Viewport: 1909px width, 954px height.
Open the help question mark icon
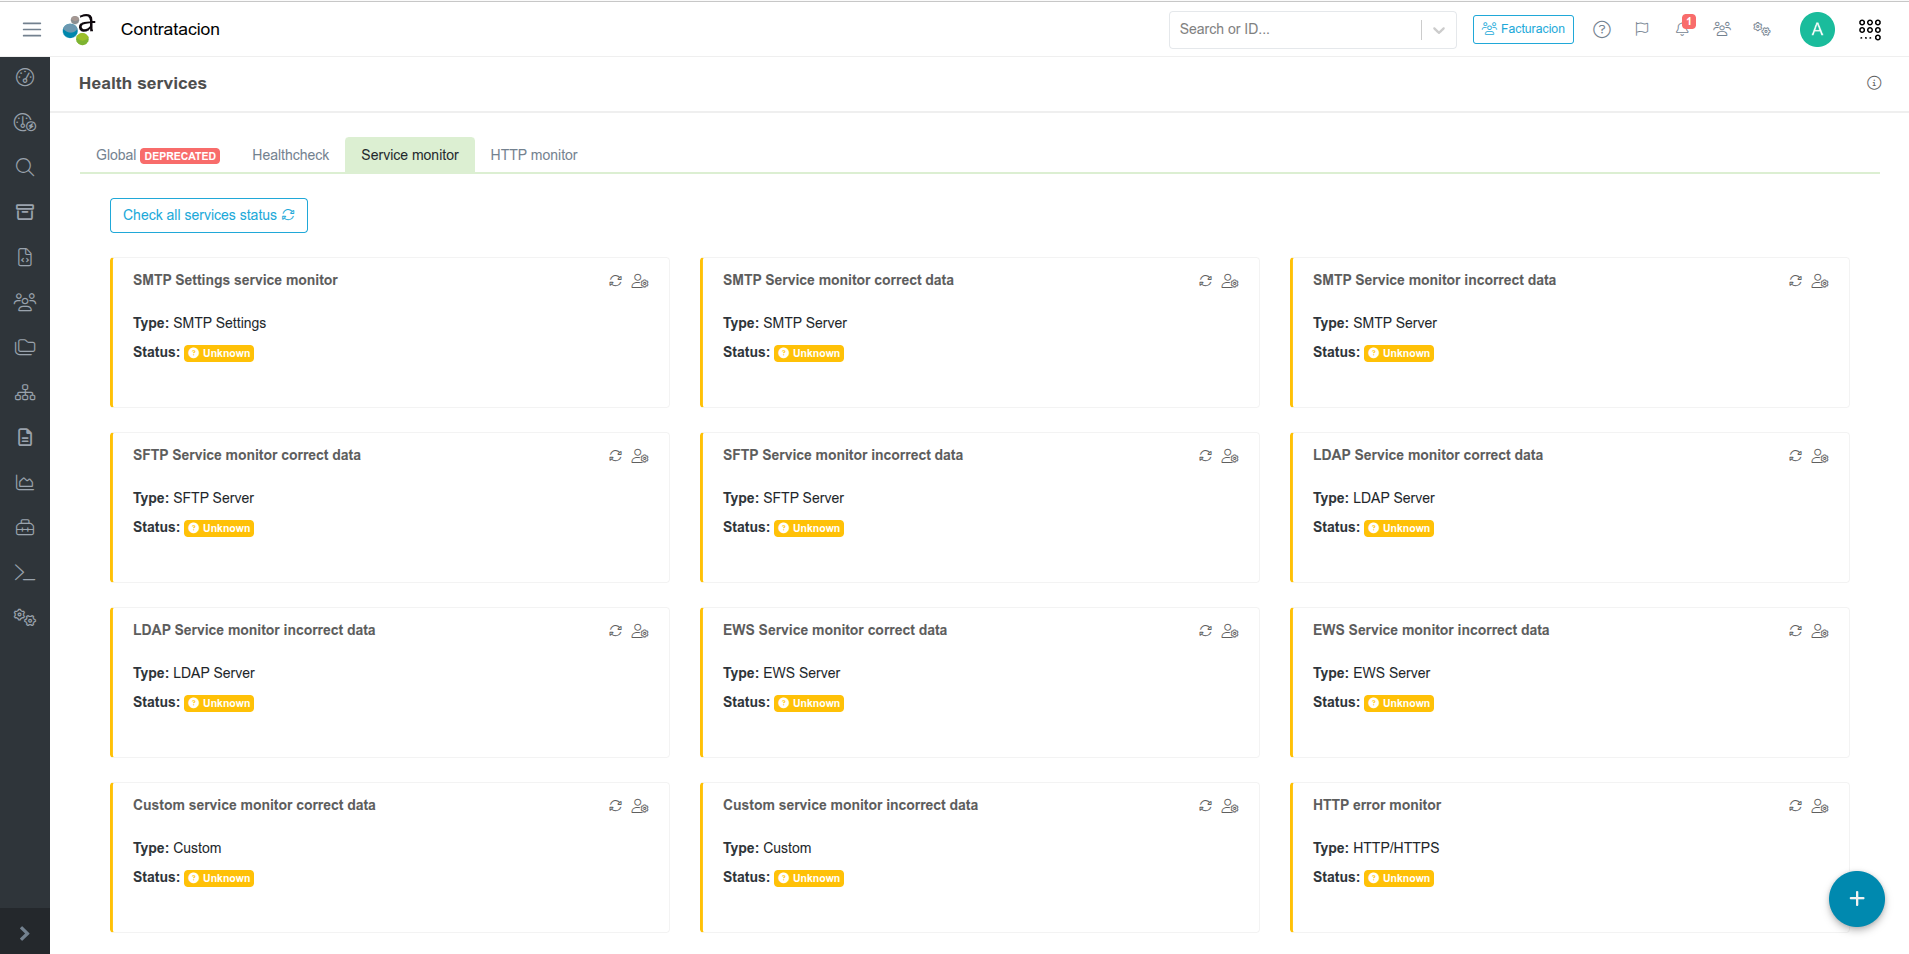tap(1602, 29)
